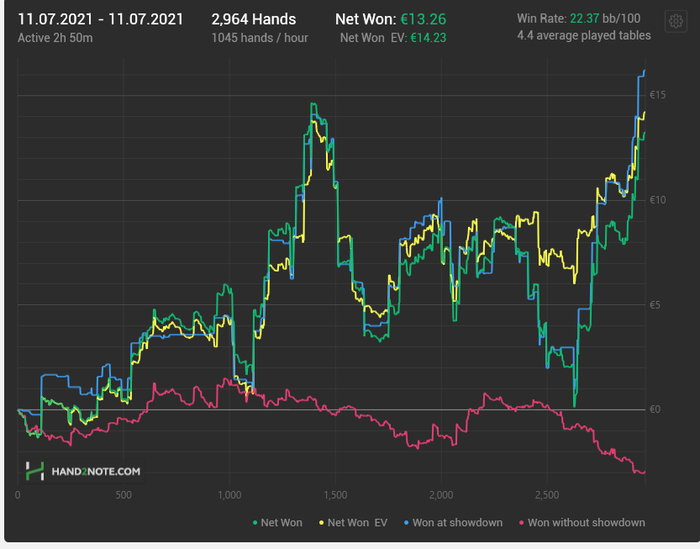The height and width of the screenshot is (549, 700).
Task: Open the graph settings gear icon
Action: pos(675,21)
